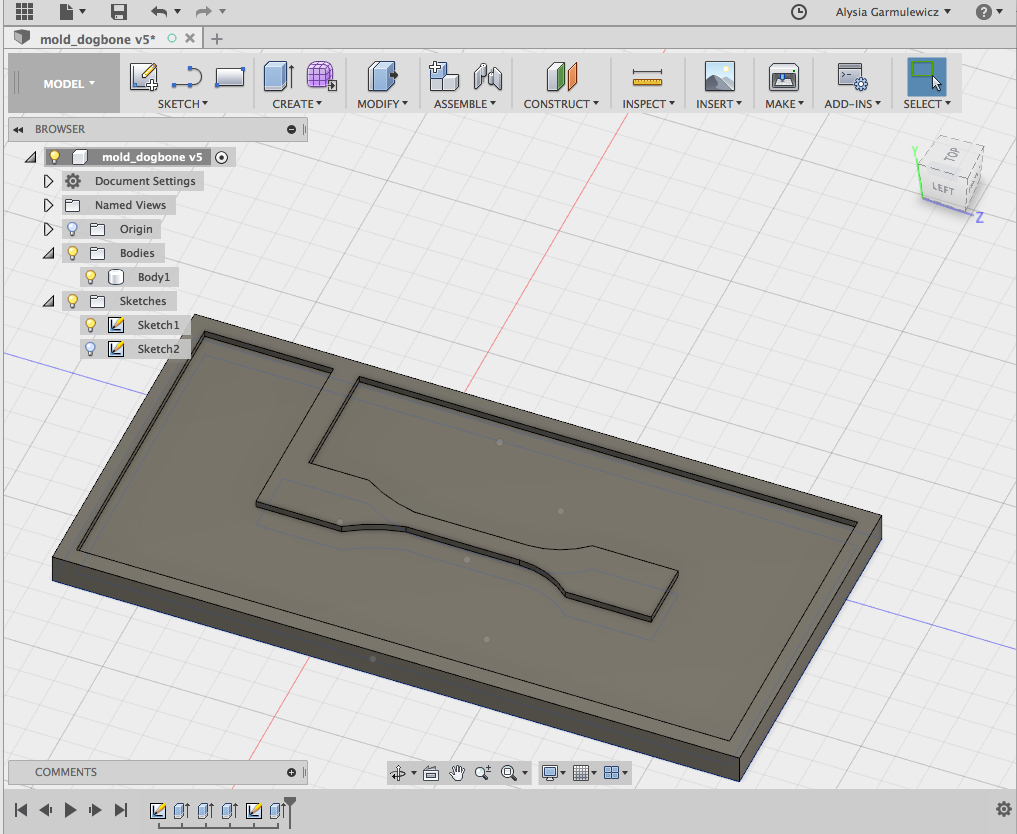Expand the Origin folder node
The height and width of the screenshot is (834, 1017).
[x=48, y=229]
